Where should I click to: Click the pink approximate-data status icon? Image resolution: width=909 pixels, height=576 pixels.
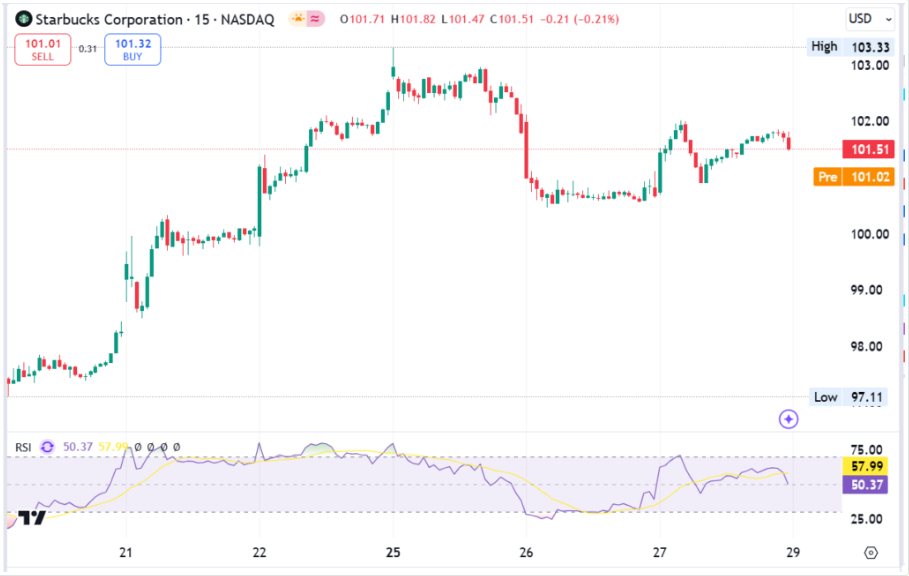click(x=318, y=19)
